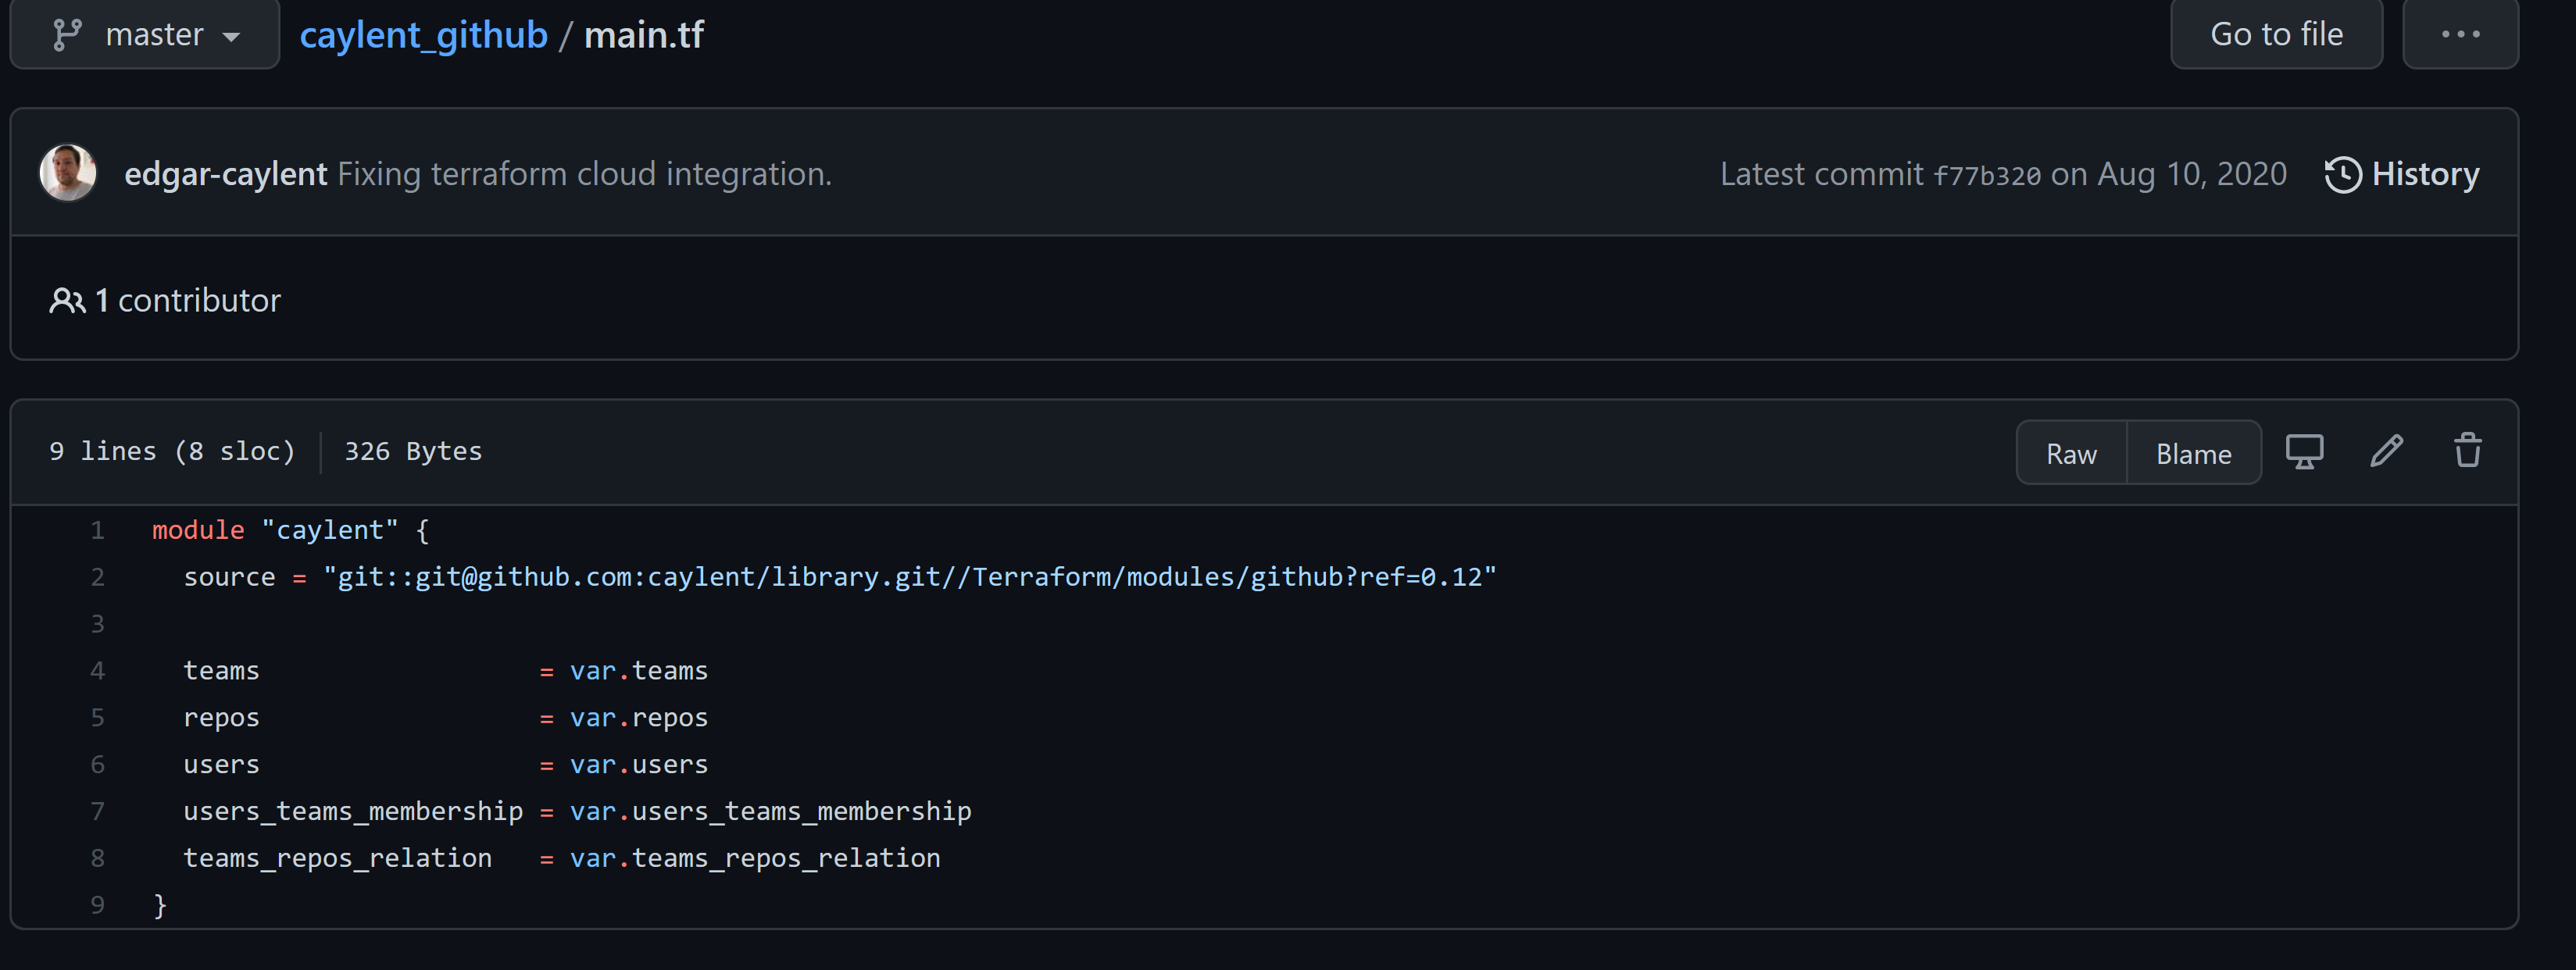This screenshot has height=970, width=2576.
Task: Click edgar-caylent's profile avatar
Action: (67, 172)
